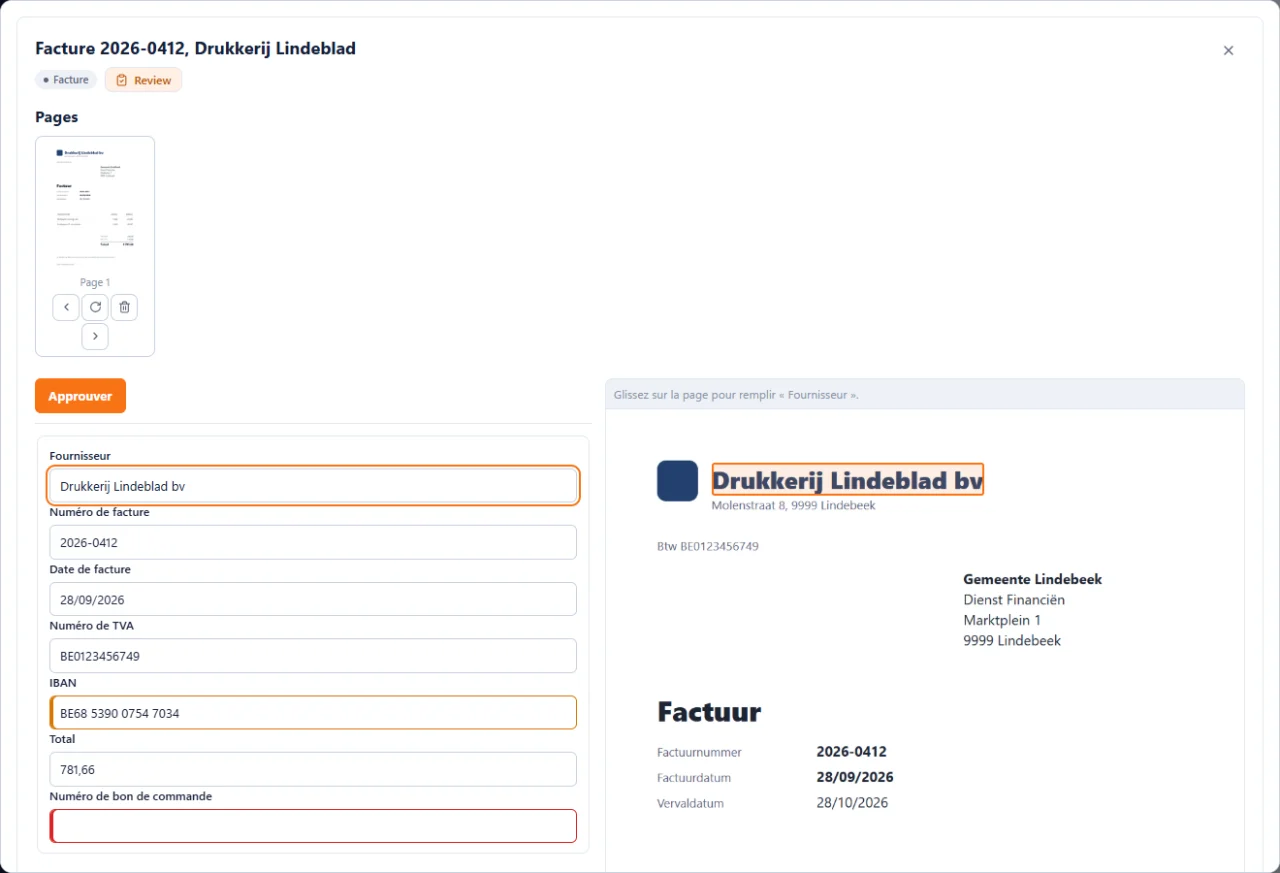The image size is (1280, 873).
Task: Click Factuurdatum value 28/09/2026 in the document
Action: (x=855, y=777)
